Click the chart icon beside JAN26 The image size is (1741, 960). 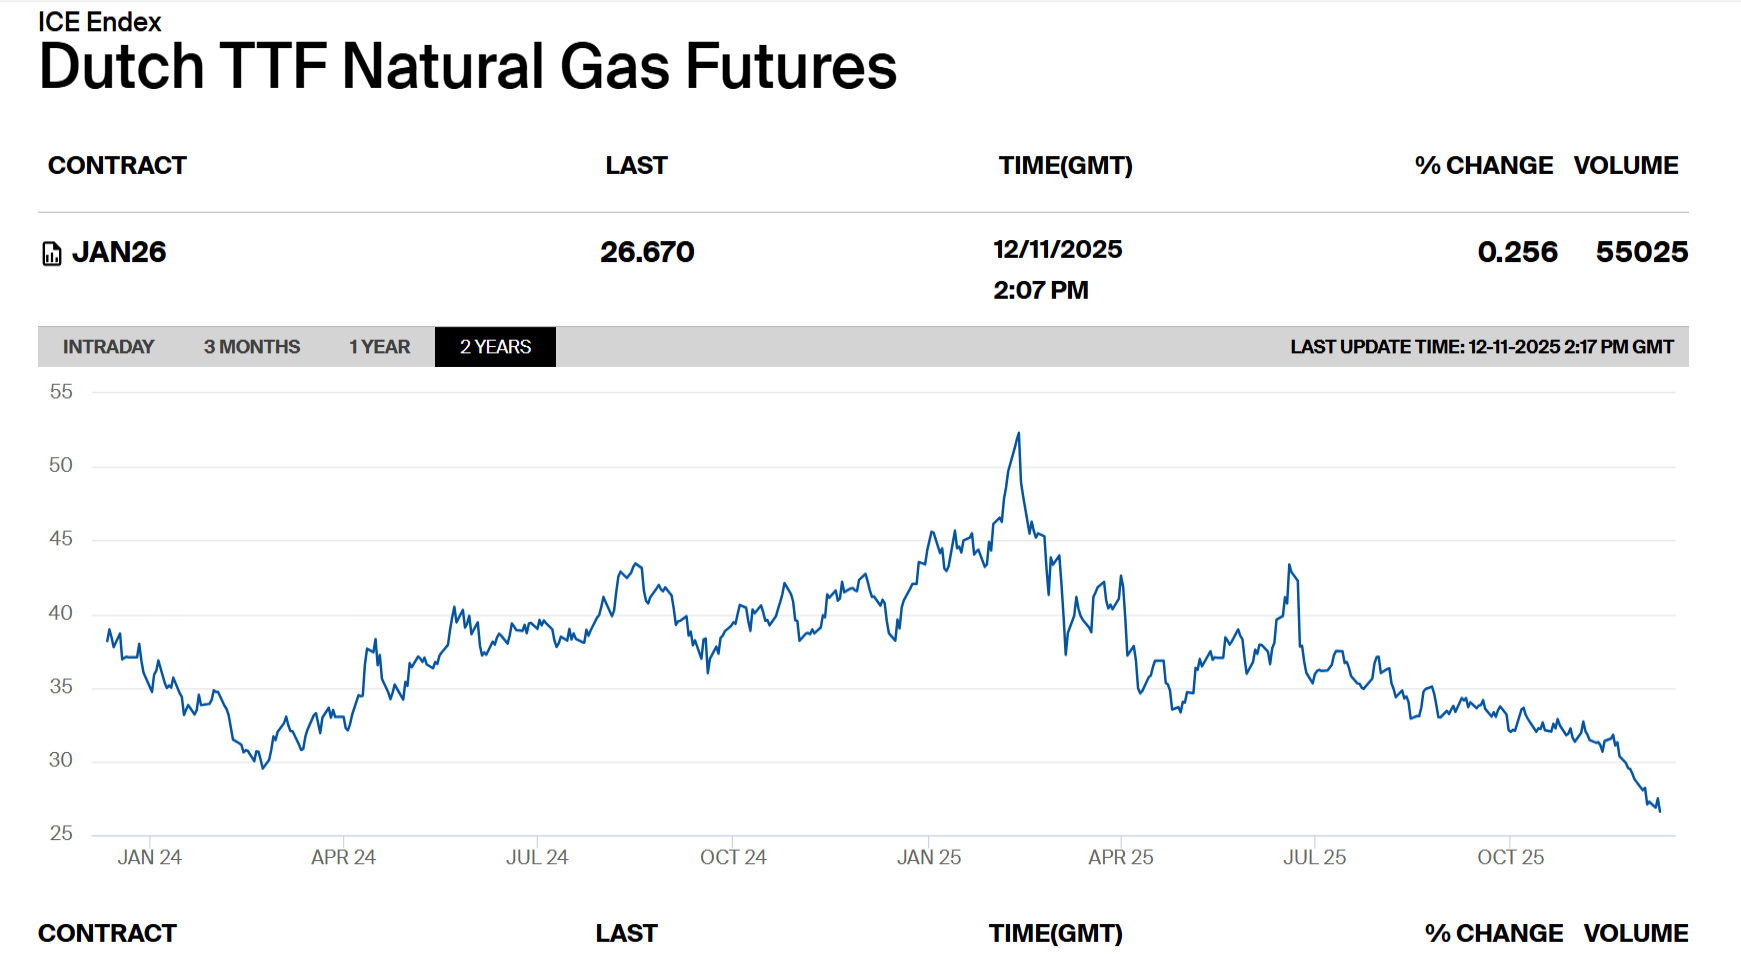coord(52,254)
